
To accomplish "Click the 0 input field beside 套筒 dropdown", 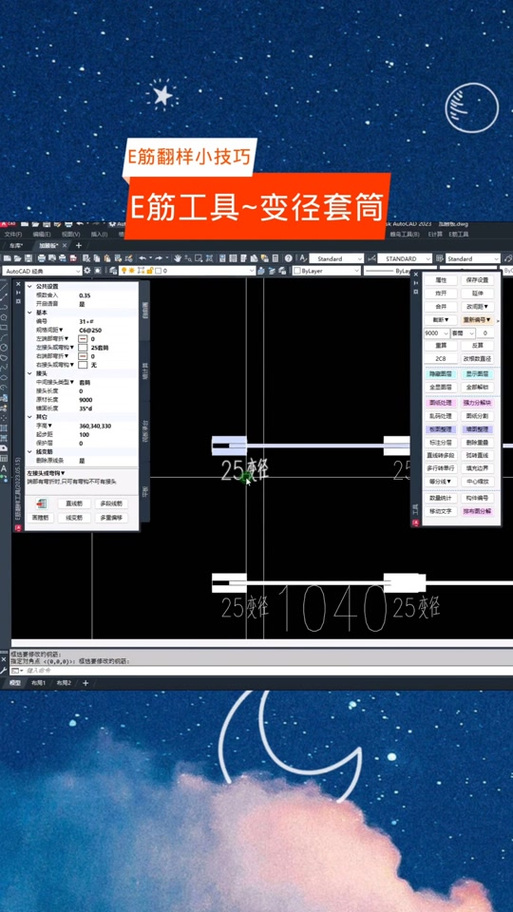I will click(x=485, y=333).
